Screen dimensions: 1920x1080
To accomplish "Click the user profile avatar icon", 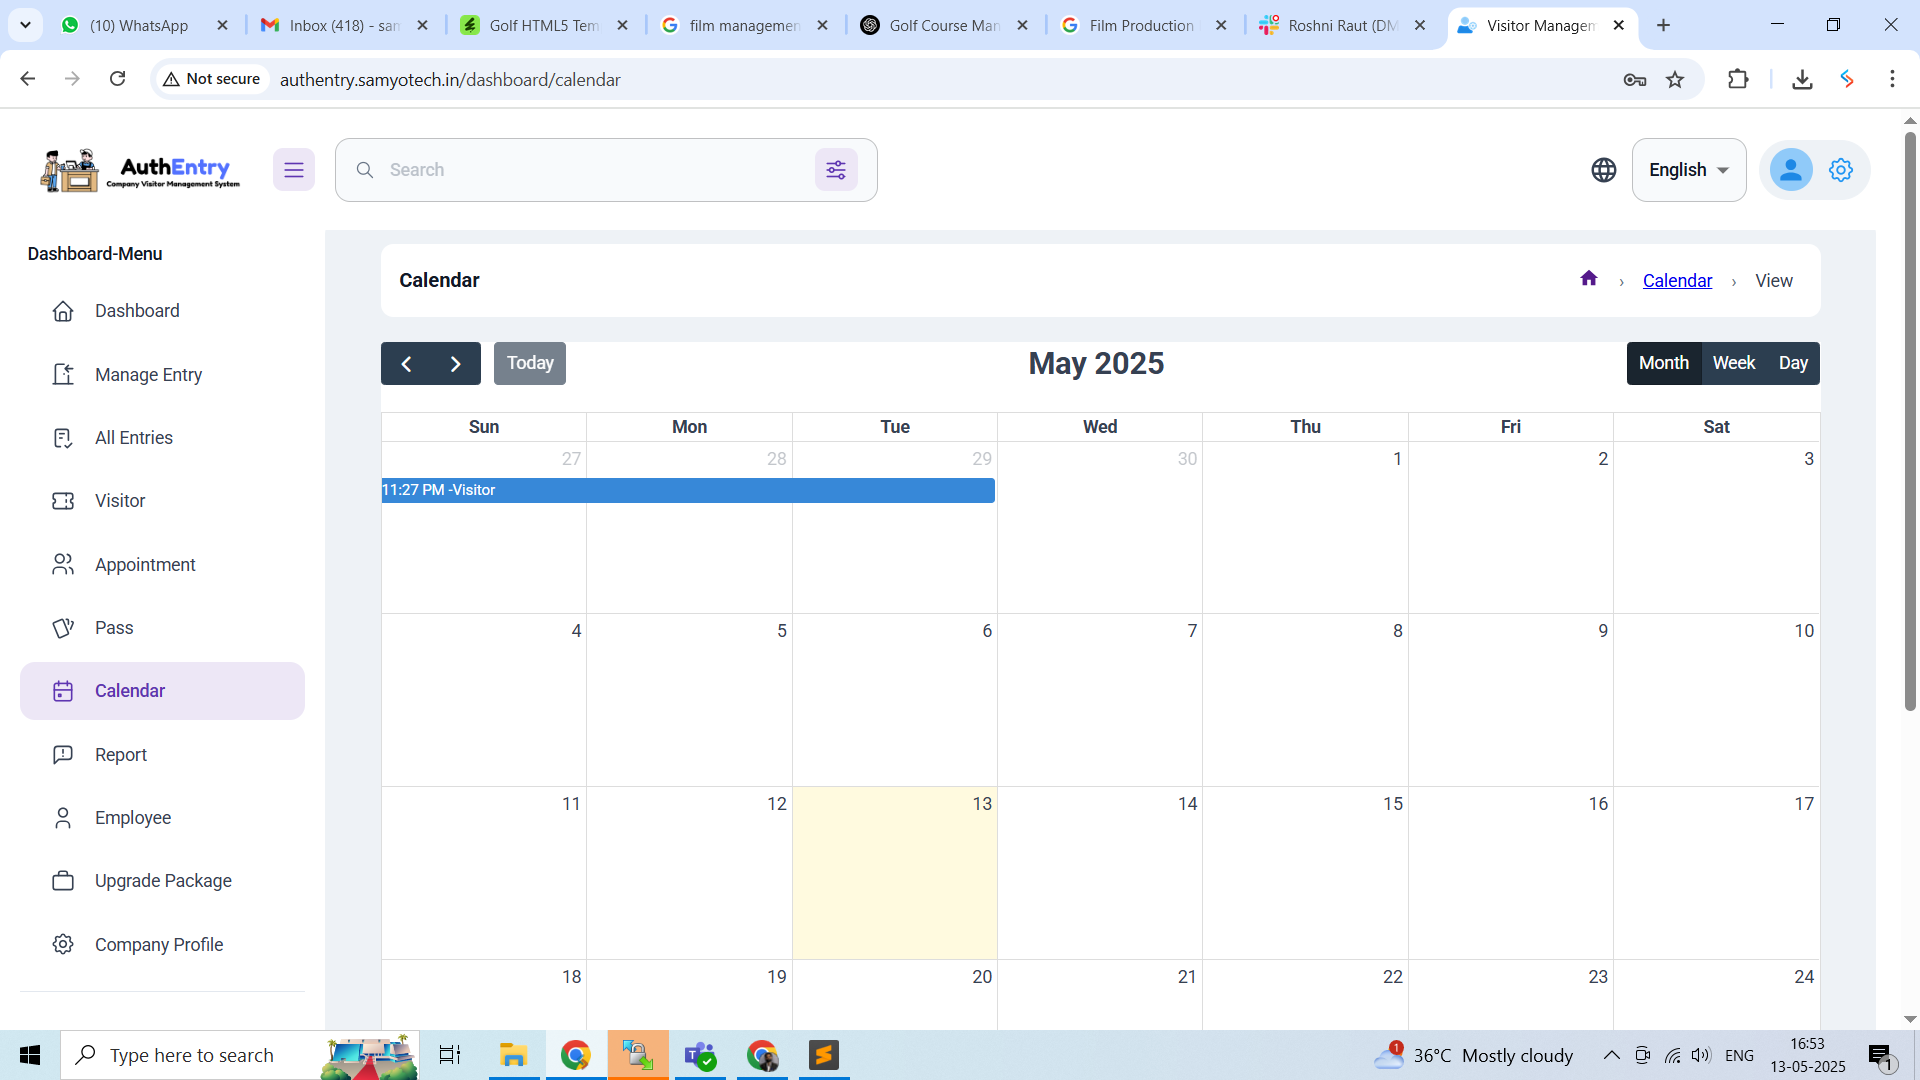I will [1790, 170].
